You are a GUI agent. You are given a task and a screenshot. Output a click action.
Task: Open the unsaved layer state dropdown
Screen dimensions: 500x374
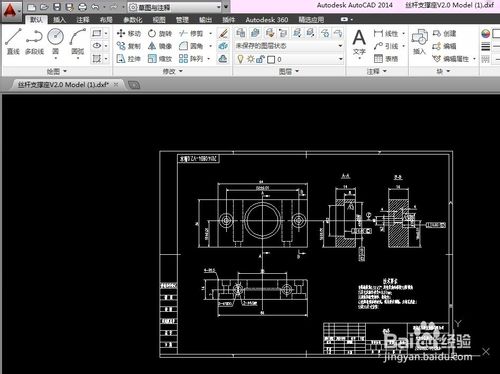click(289, 46)
